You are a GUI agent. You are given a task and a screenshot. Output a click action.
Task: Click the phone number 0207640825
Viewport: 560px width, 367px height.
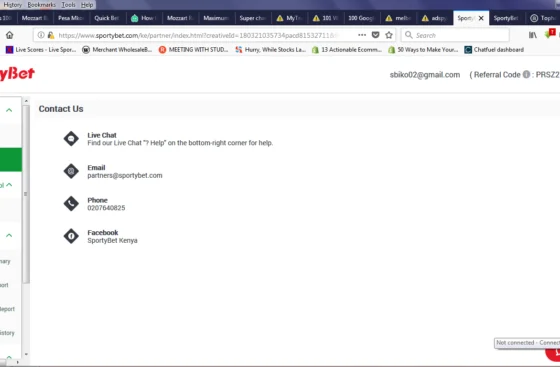click(x=106, y=208)
